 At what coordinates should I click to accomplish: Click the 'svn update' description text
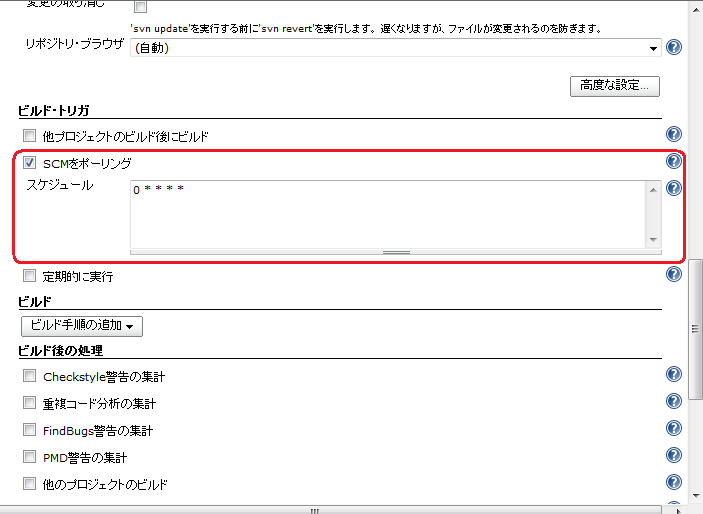click(x=366, y=29)
